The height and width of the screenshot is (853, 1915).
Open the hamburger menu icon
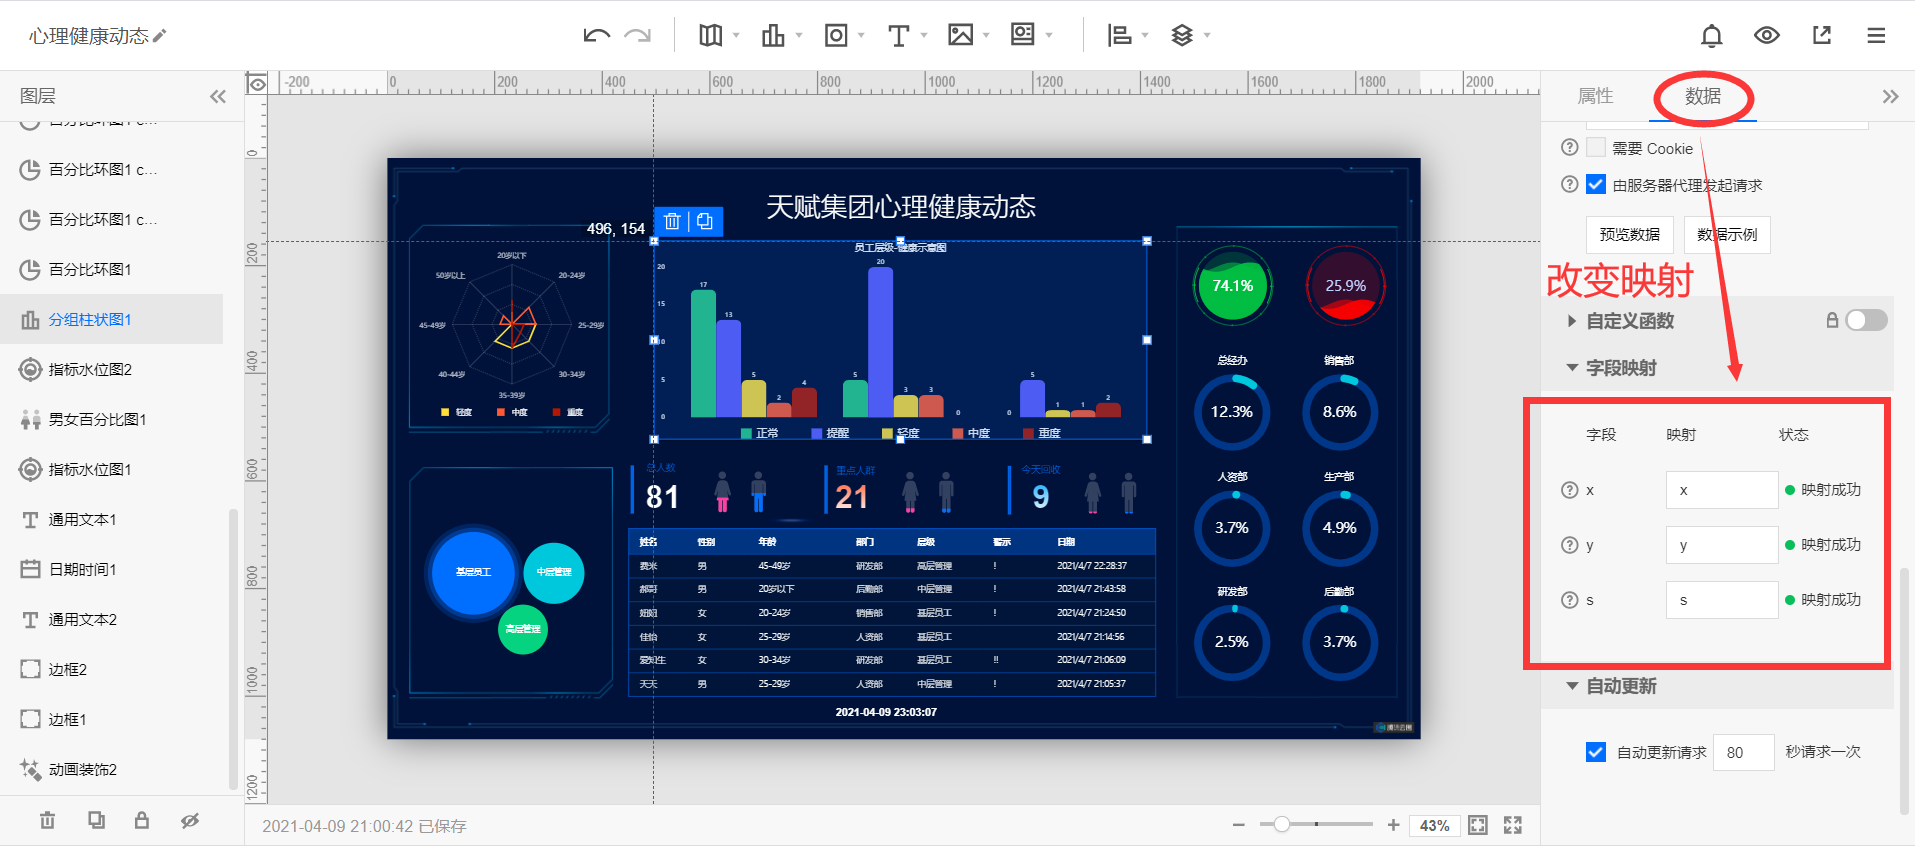(x=1876, y=35)
